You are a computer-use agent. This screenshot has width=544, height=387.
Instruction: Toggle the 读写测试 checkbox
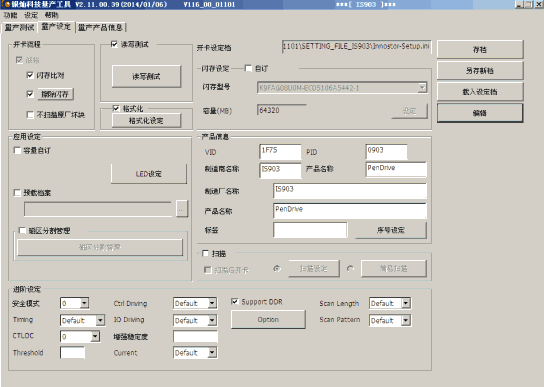(x=114, y=44)
